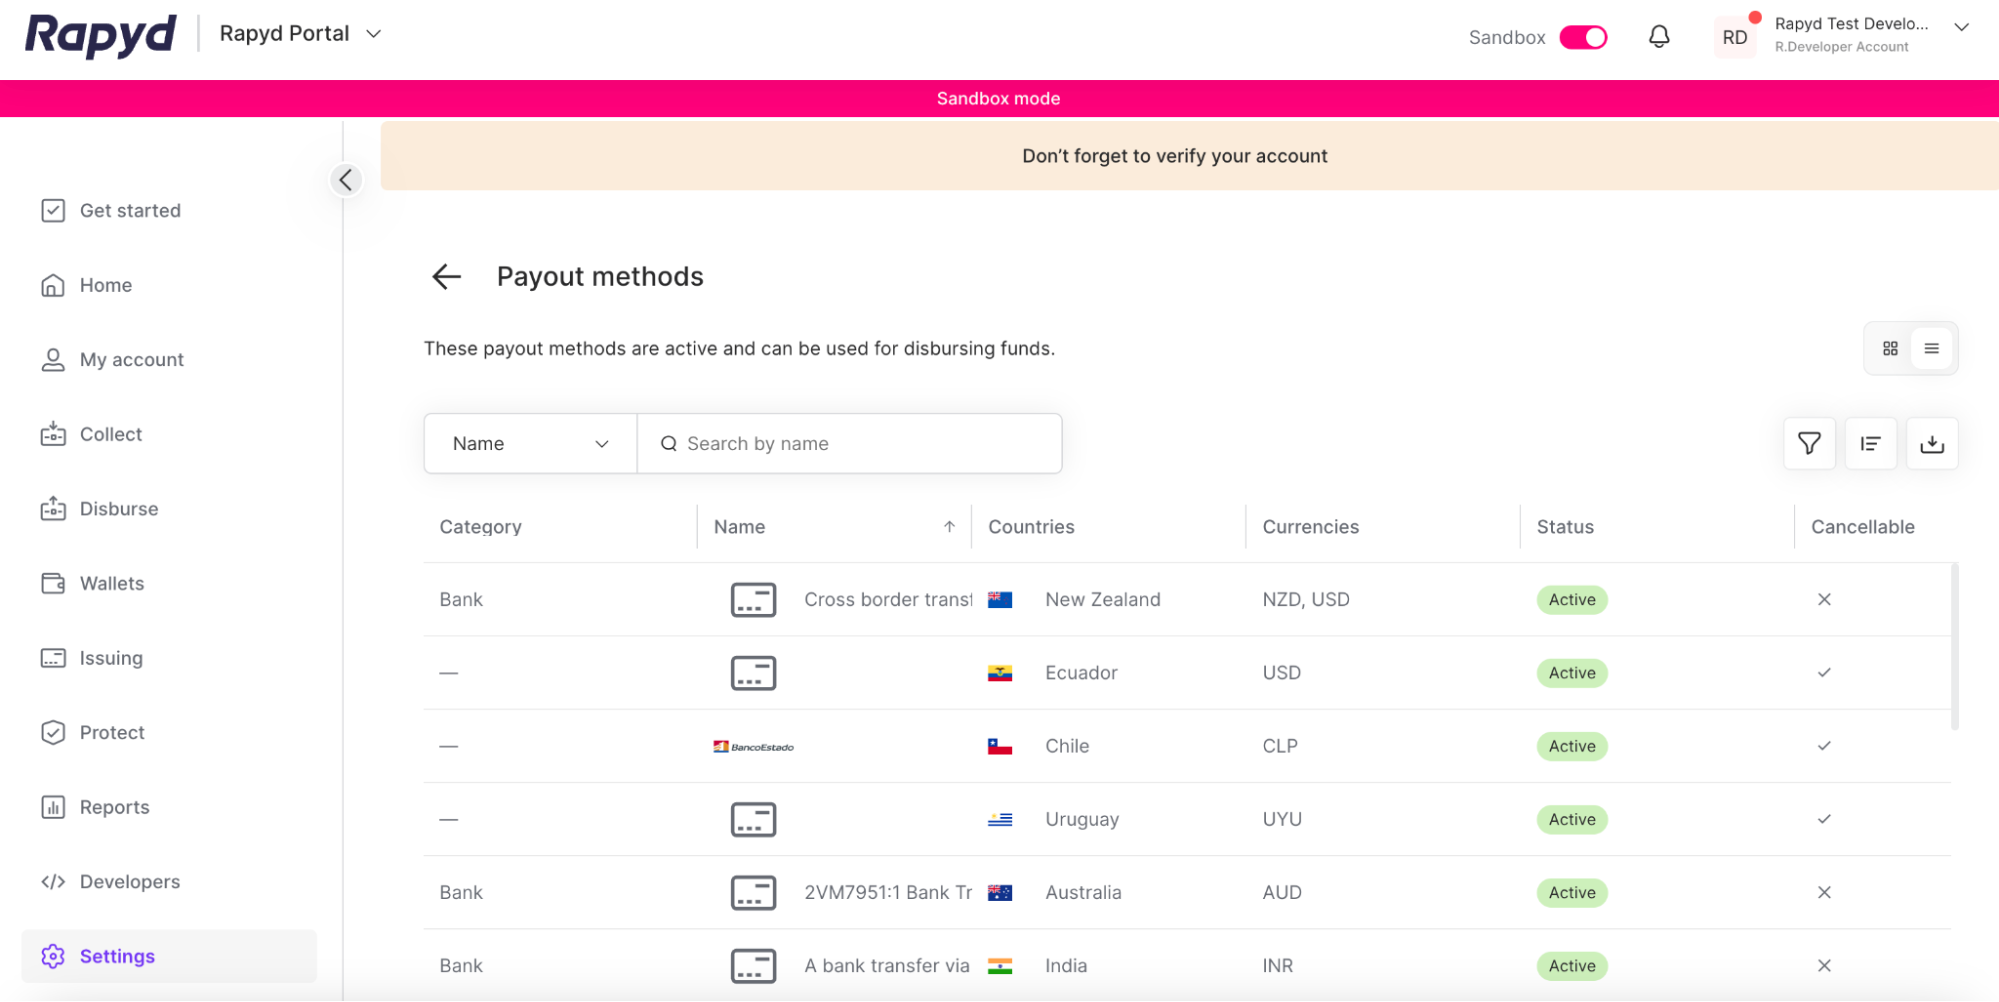Open Disburse from the sidebar icon
Image resolution: width=1999 pixels, height=1002 pixels.
(x=53, y=508)
